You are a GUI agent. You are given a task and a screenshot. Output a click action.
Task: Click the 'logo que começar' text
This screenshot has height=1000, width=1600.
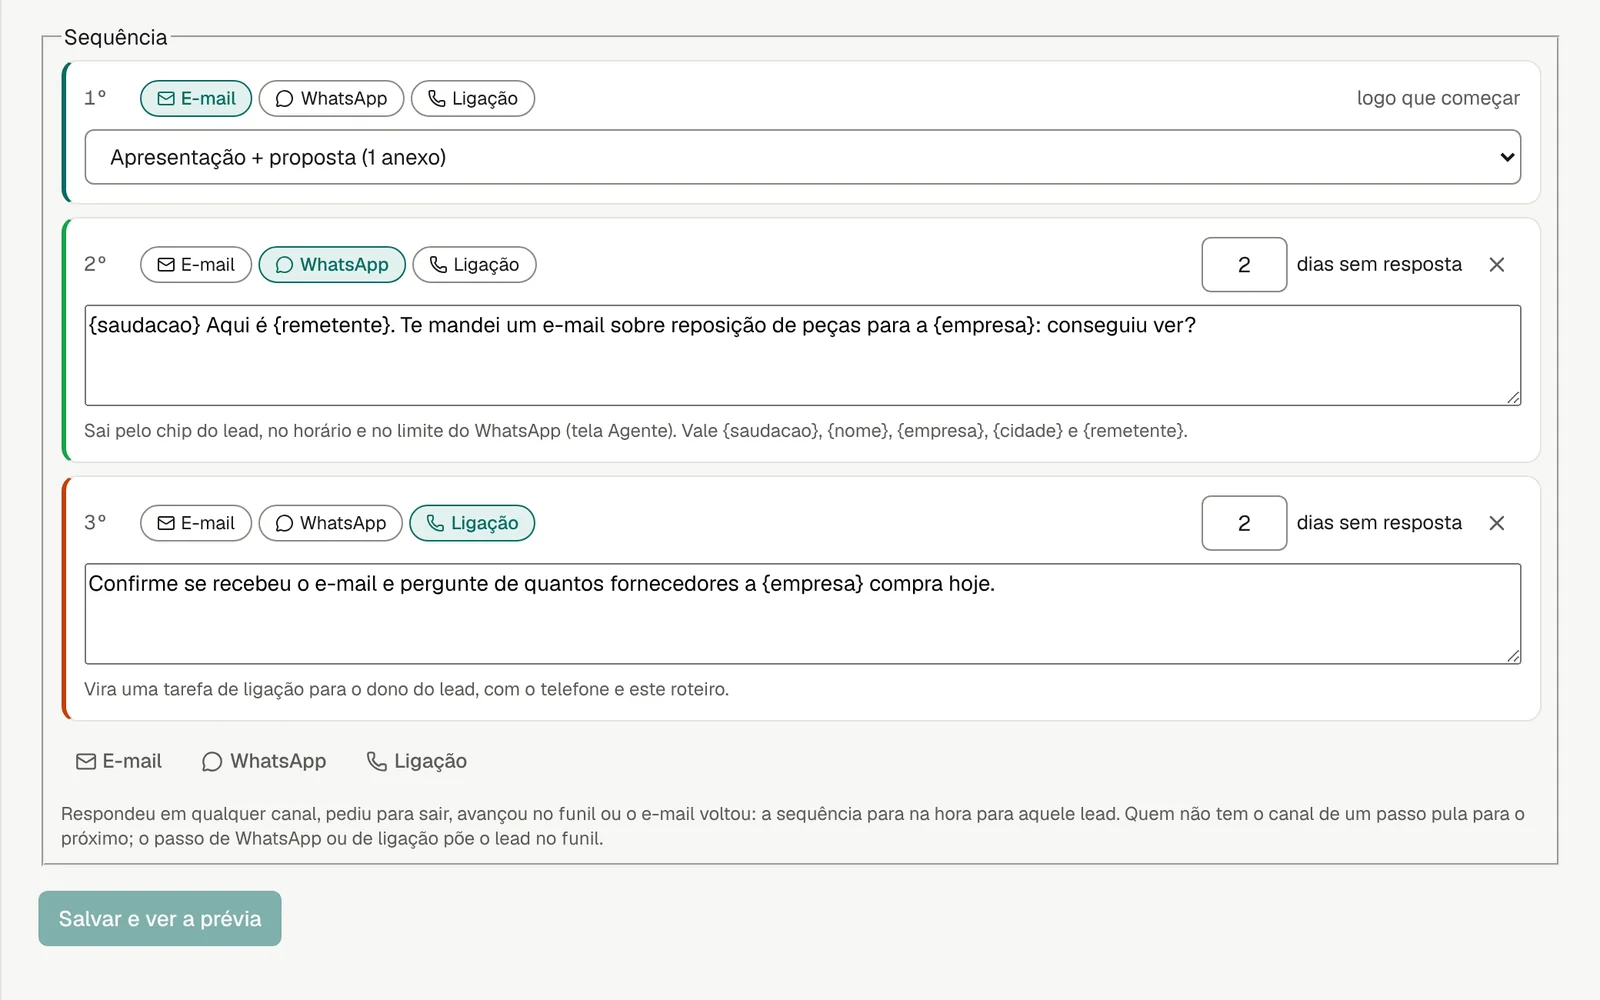(1438, 98)
